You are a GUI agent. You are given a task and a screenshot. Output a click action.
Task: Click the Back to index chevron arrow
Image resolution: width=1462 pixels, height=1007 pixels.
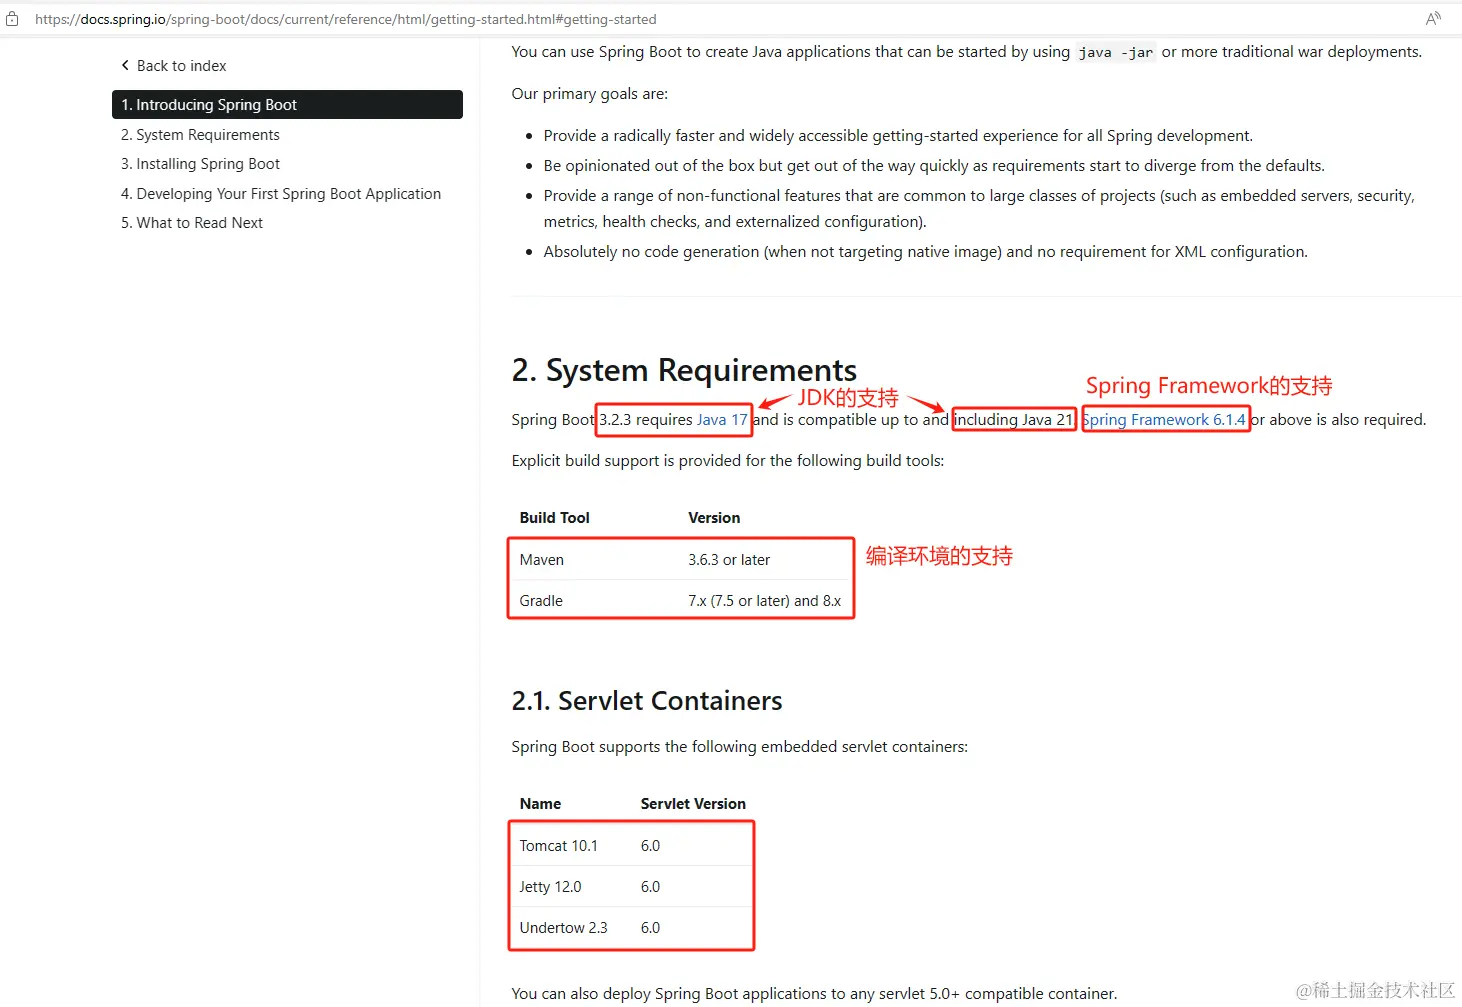coord(125,65)
